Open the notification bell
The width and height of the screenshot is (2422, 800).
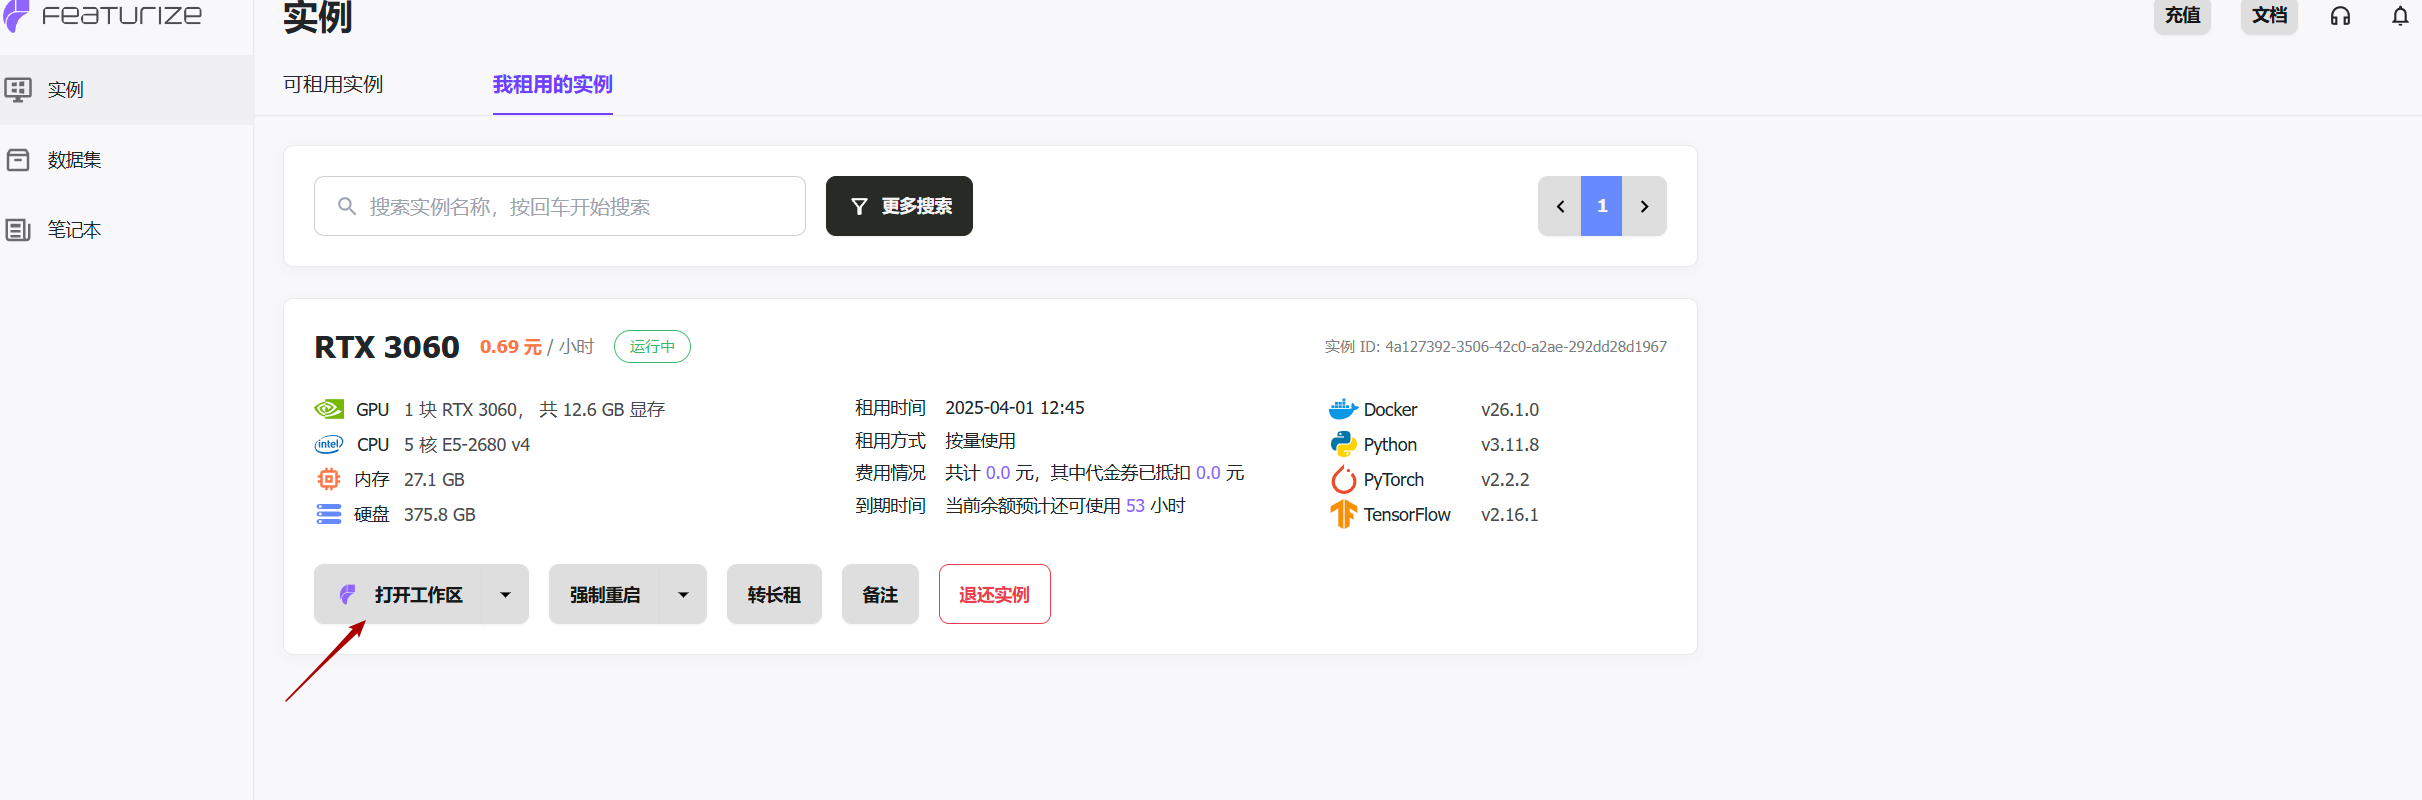[x=2400, y=16]
